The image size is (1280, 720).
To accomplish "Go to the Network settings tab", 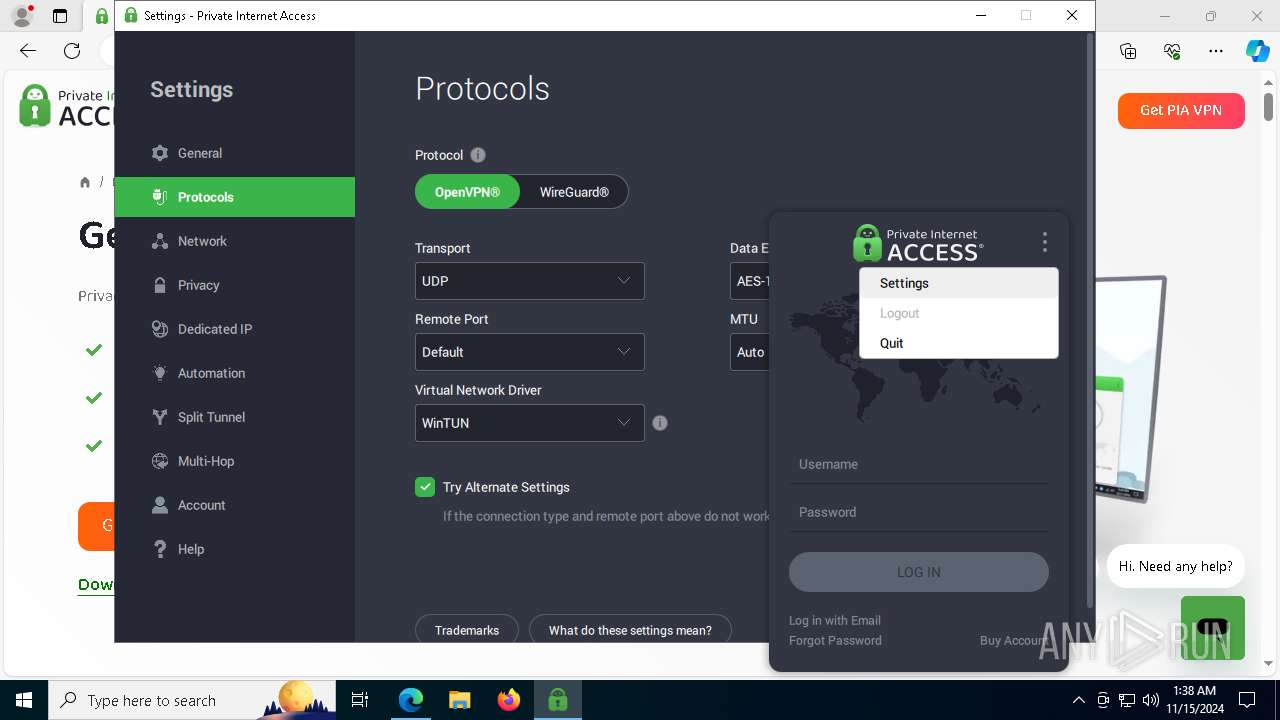I will pyautogui.click(x=235, y=241).
